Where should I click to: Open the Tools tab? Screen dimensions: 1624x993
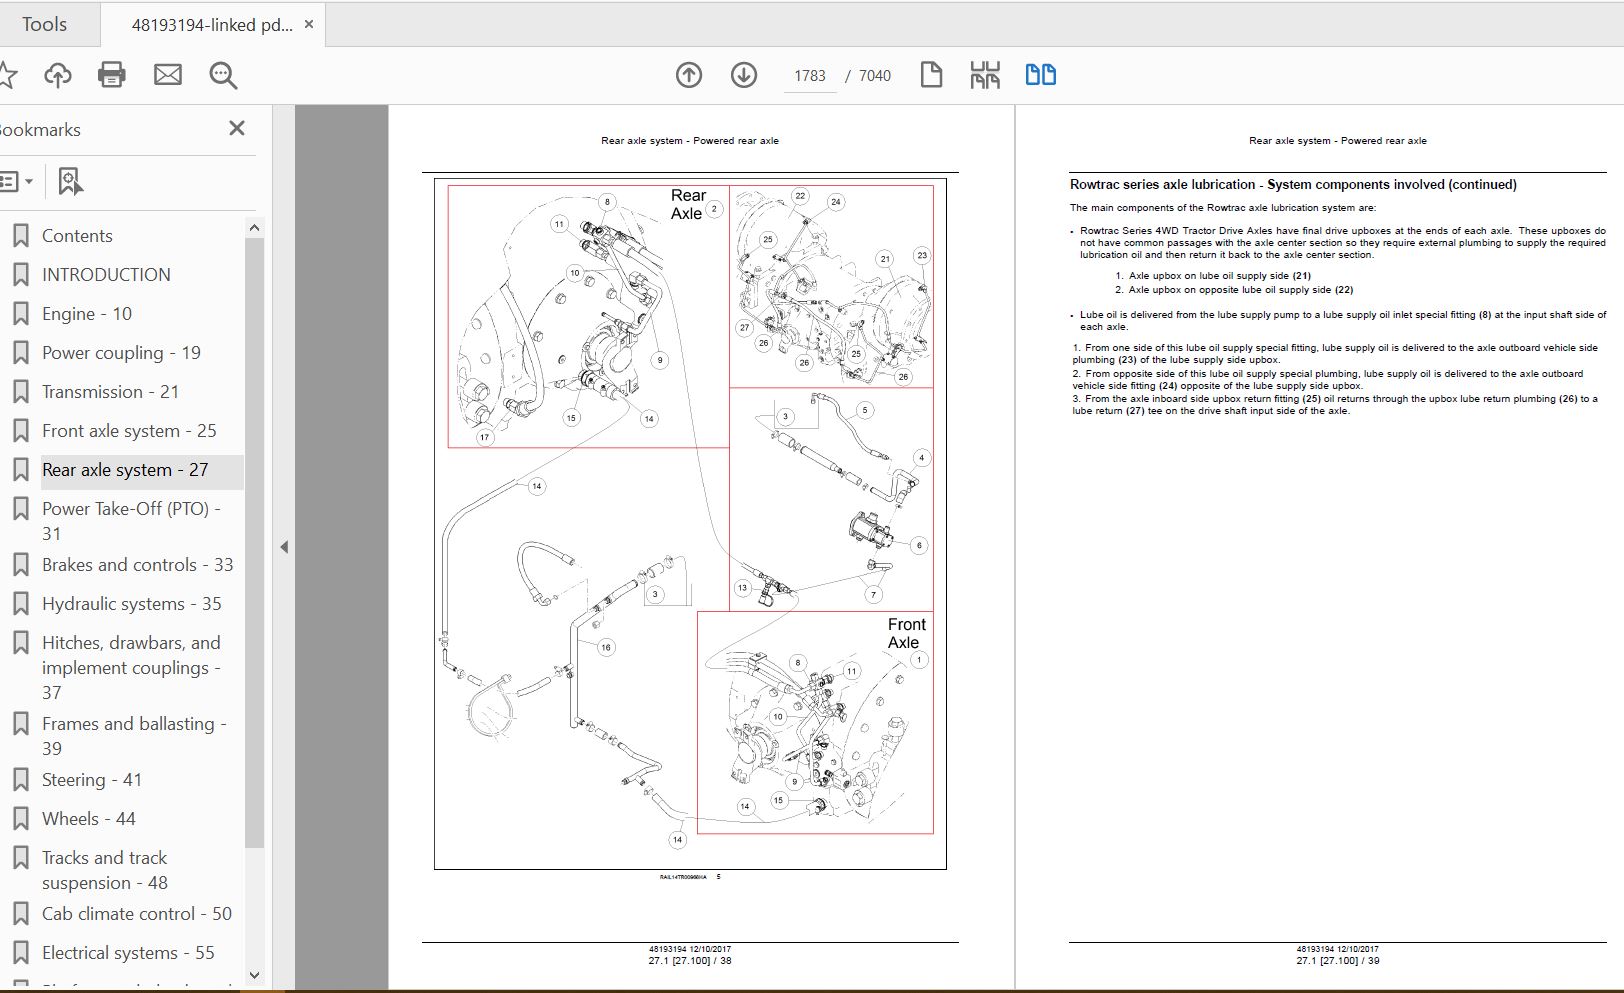click(x=45, y=24)
